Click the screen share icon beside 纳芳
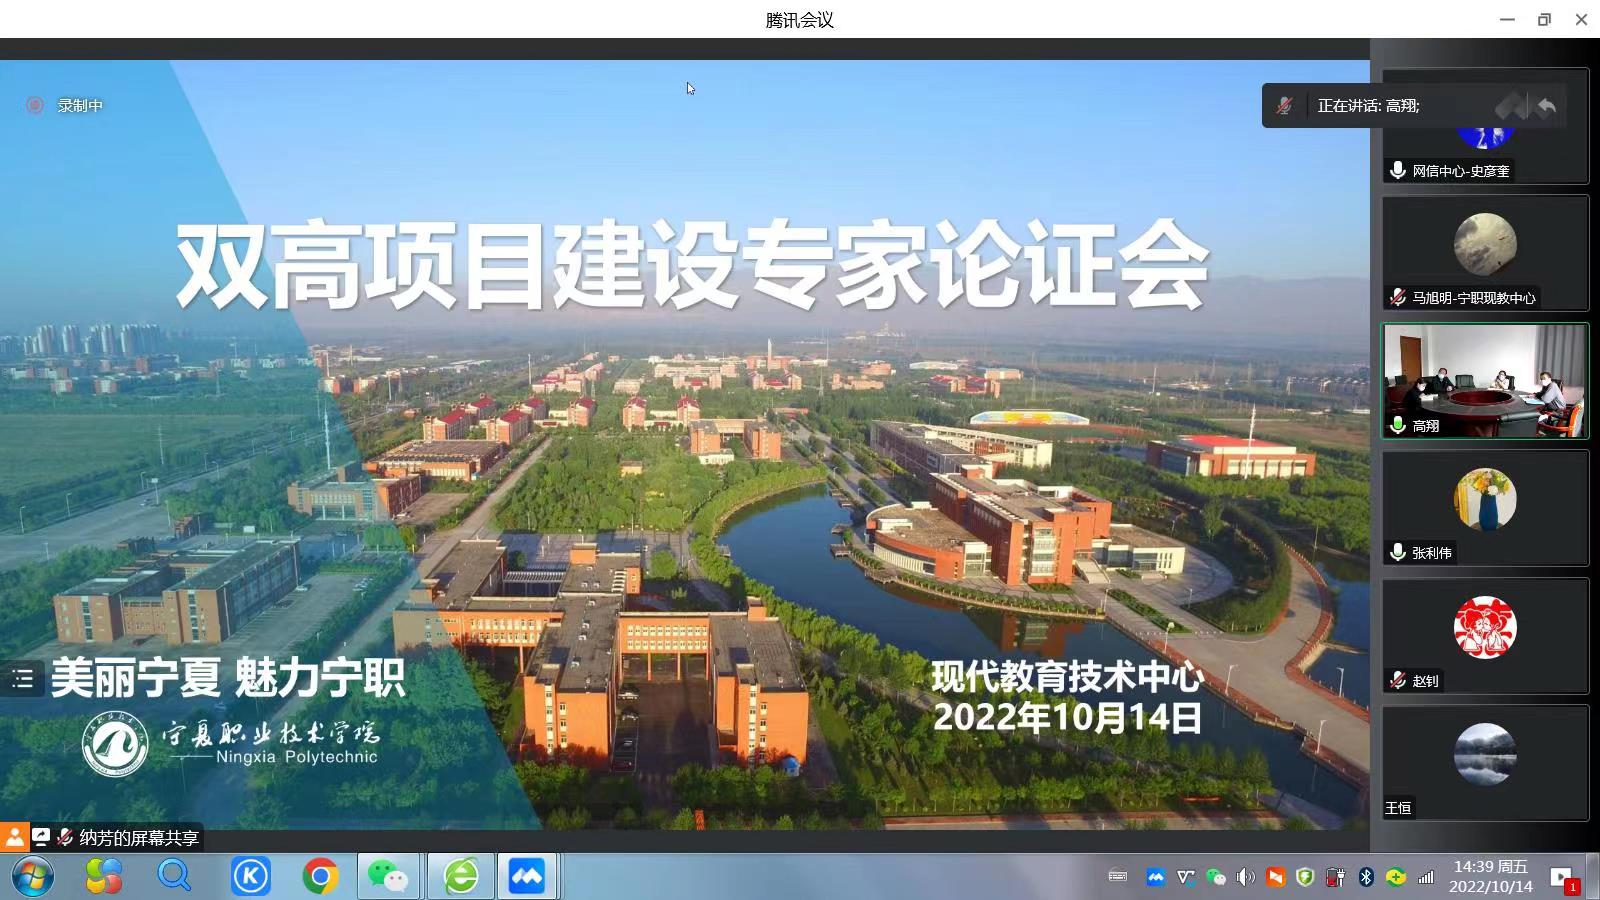 click(x=41, y=837)
